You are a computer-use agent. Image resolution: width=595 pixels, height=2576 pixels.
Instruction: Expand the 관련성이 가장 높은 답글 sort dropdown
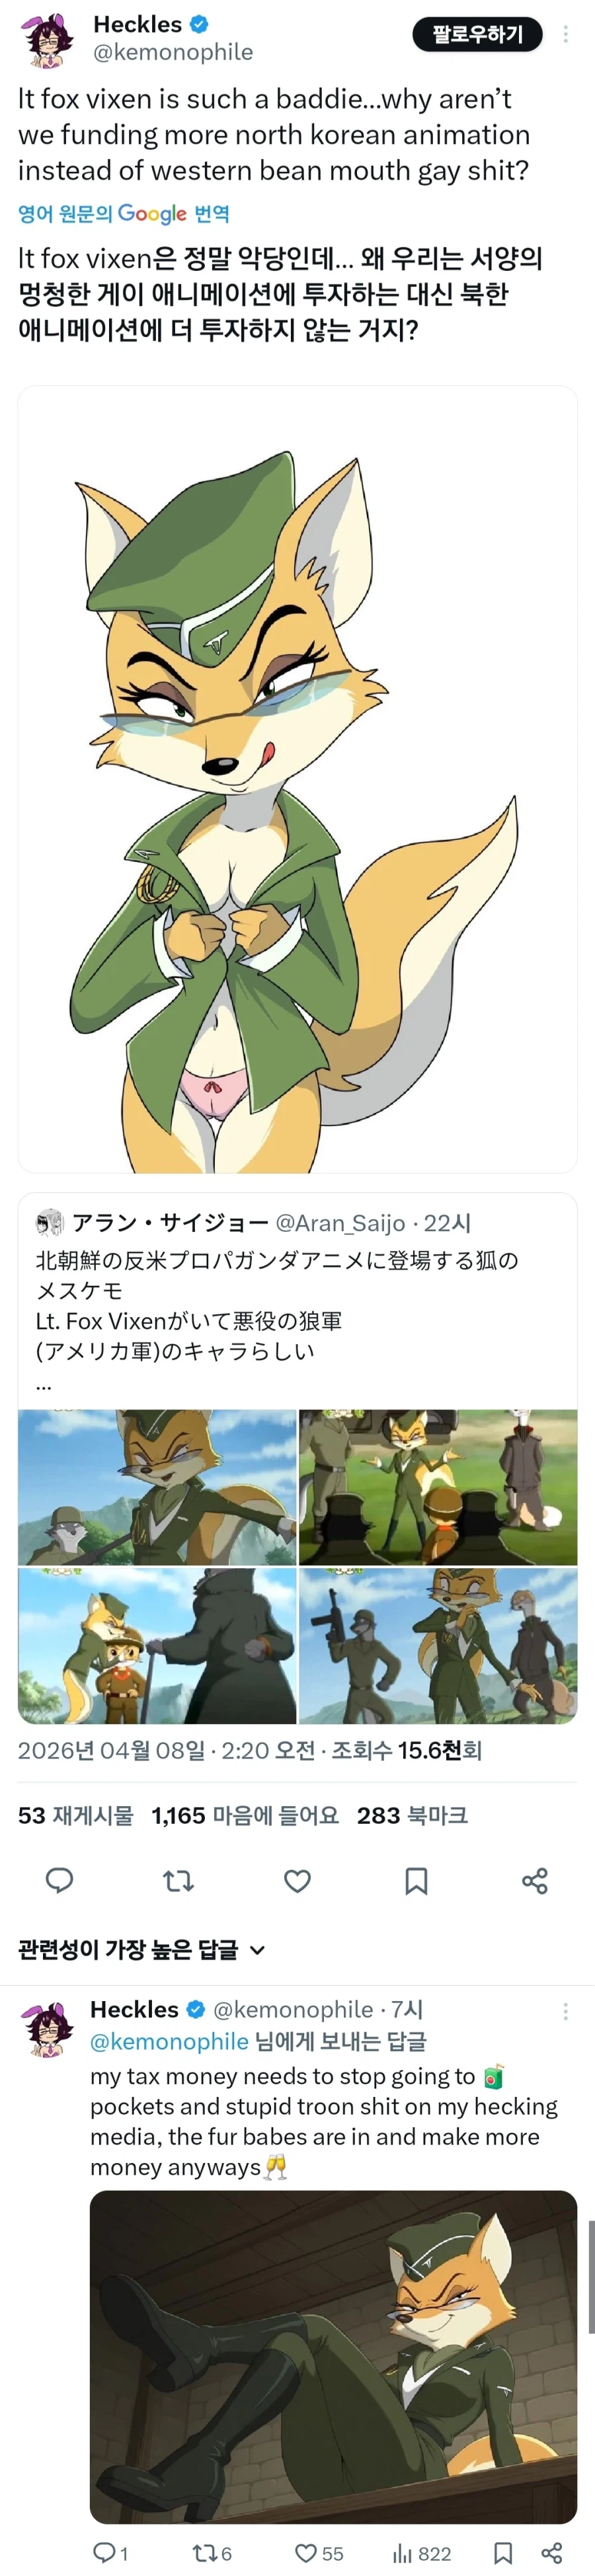point(141,1949)
